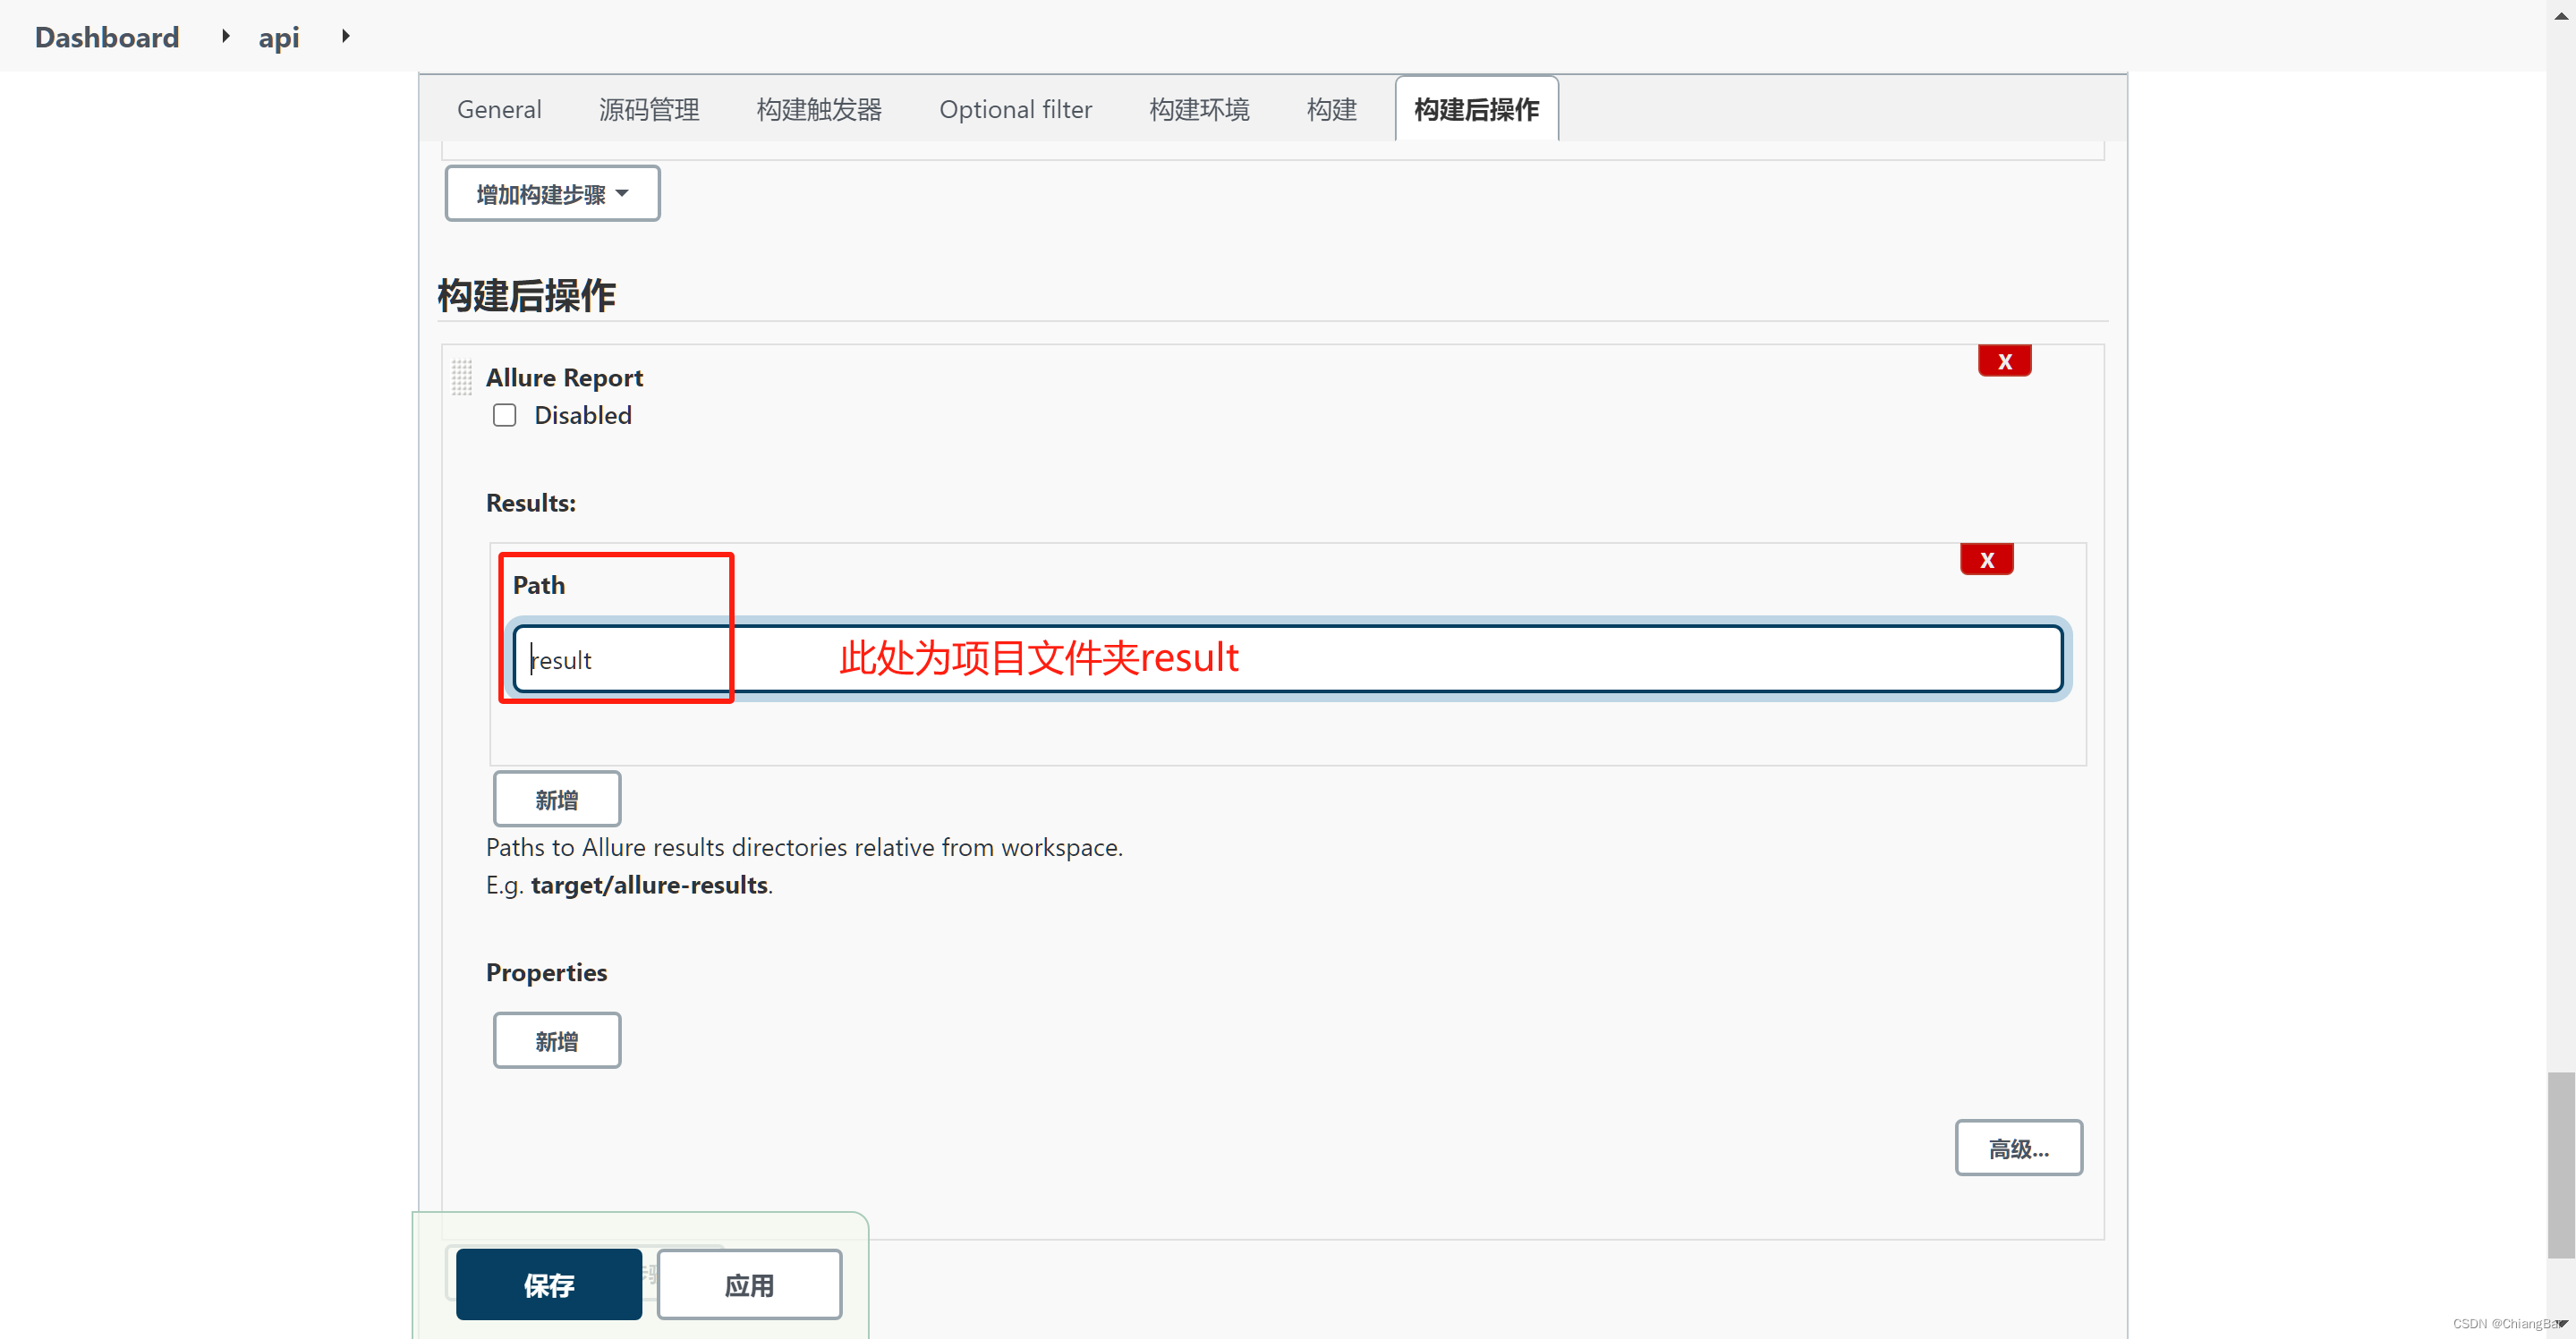Switch to the Optional filter tab

click(x=1015, y=109)
